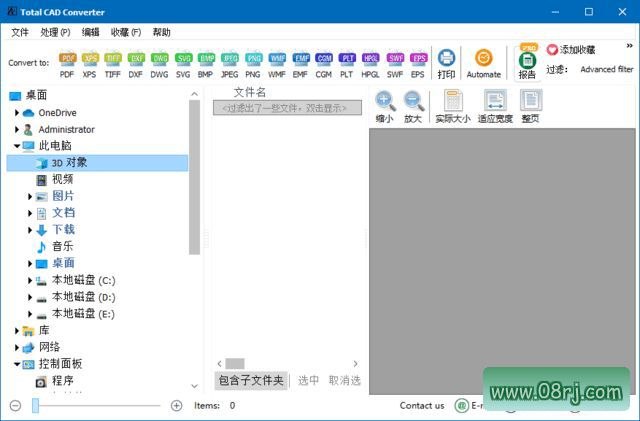640x421 pixels.
Task: Click the Contact us link
Action: coord(422,405)
